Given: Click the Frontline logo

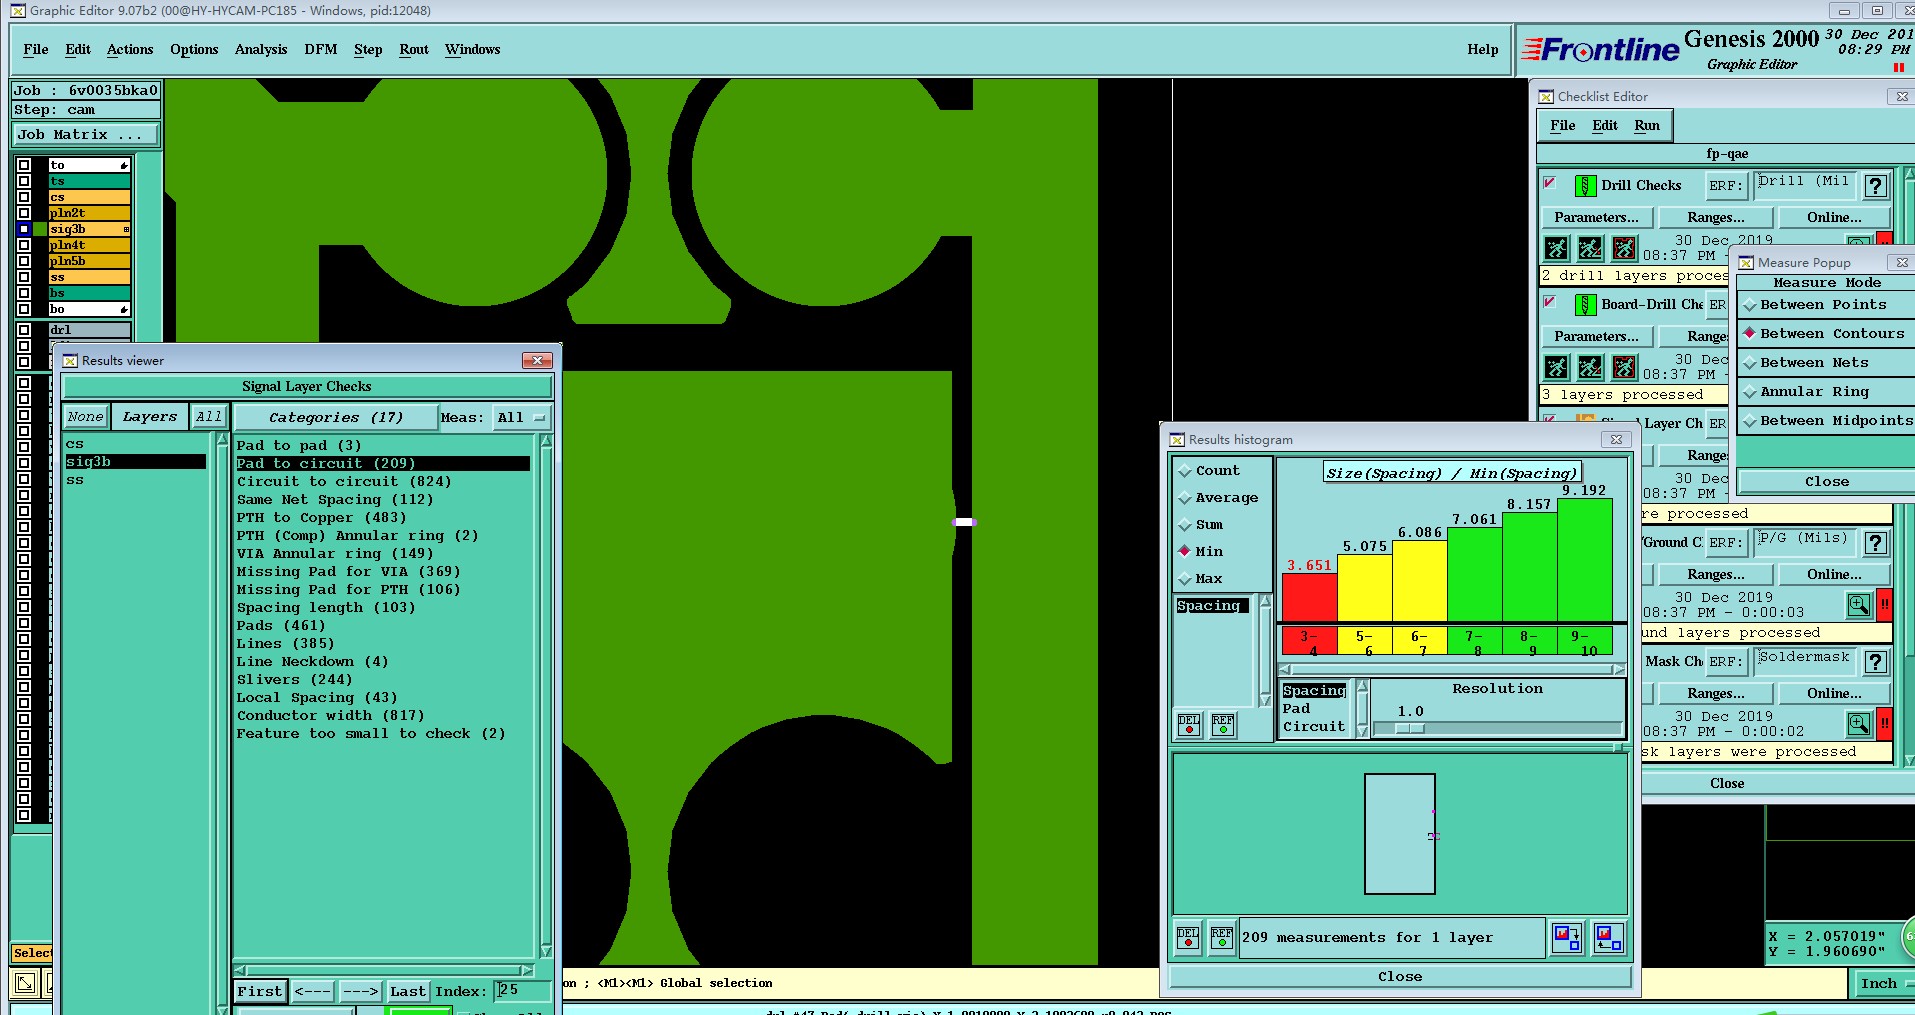Looking at the screenshot, I should (x=1600, y=49).
